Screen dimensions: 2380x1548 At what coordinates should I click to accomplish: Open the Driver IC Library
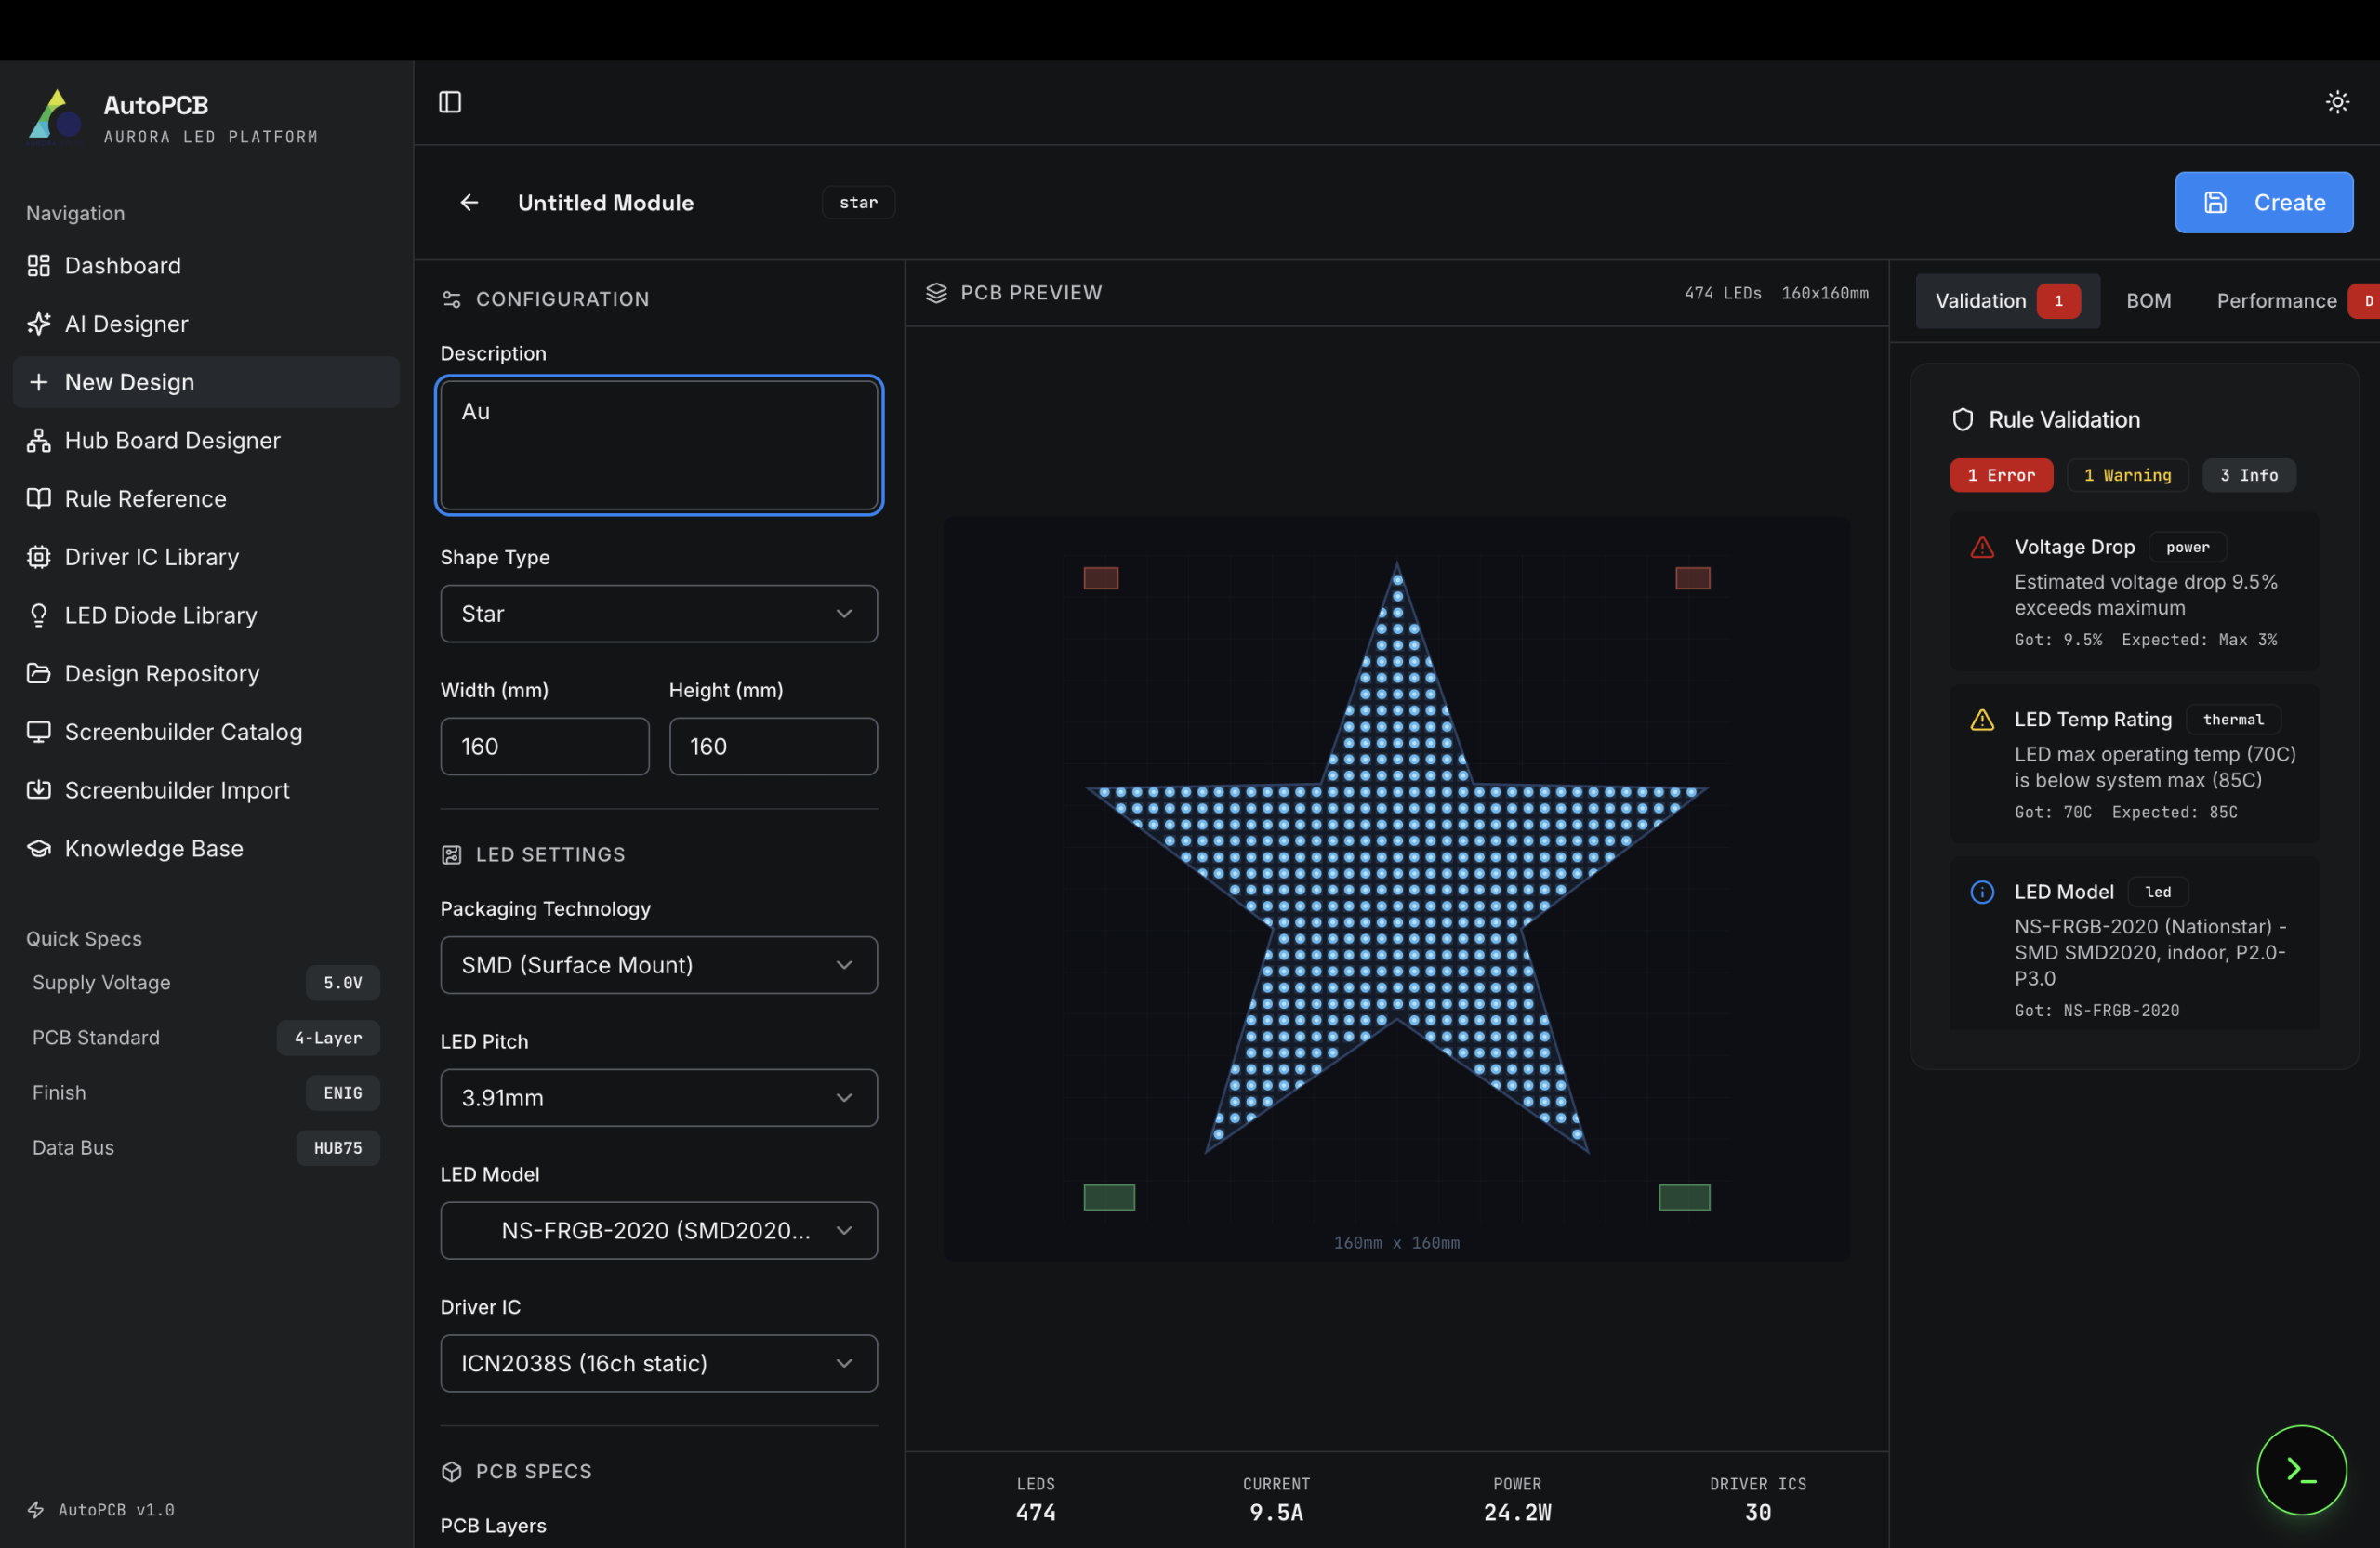coord(151,557)
